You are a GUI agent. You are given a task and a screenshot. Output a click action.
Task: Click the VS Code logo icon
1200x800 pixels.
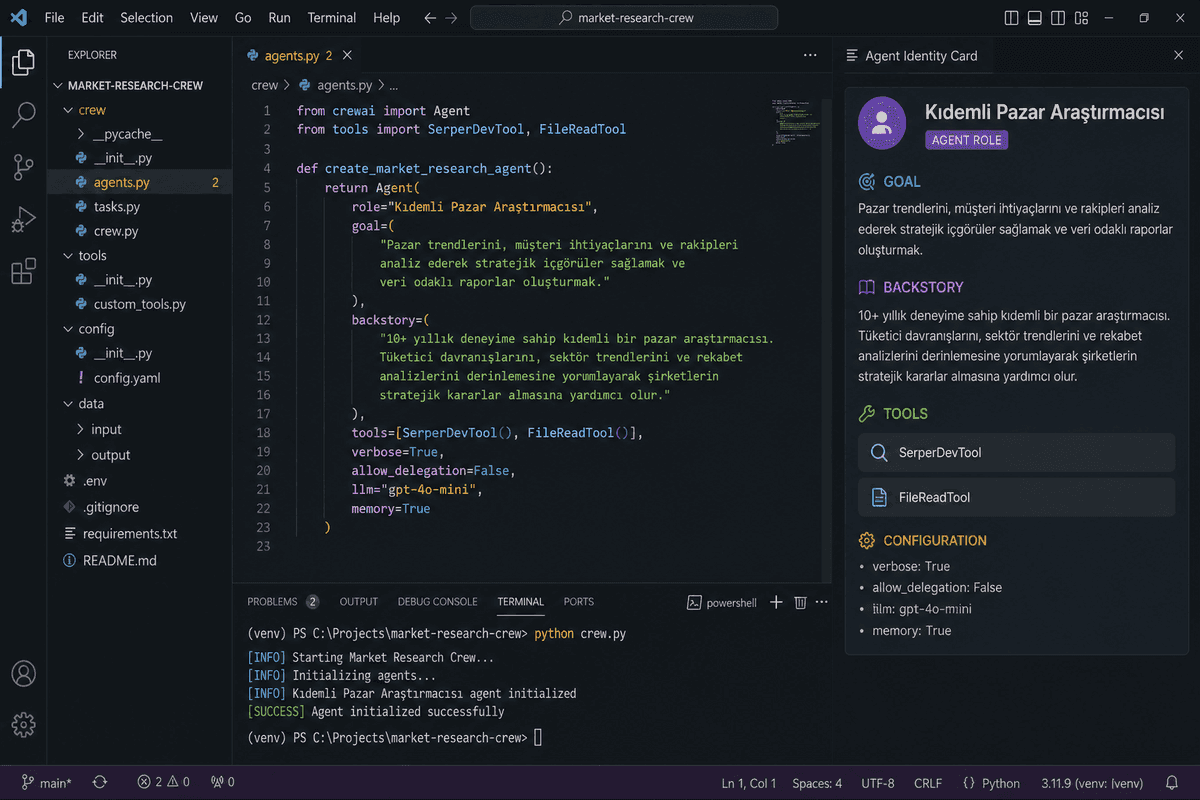20,17
